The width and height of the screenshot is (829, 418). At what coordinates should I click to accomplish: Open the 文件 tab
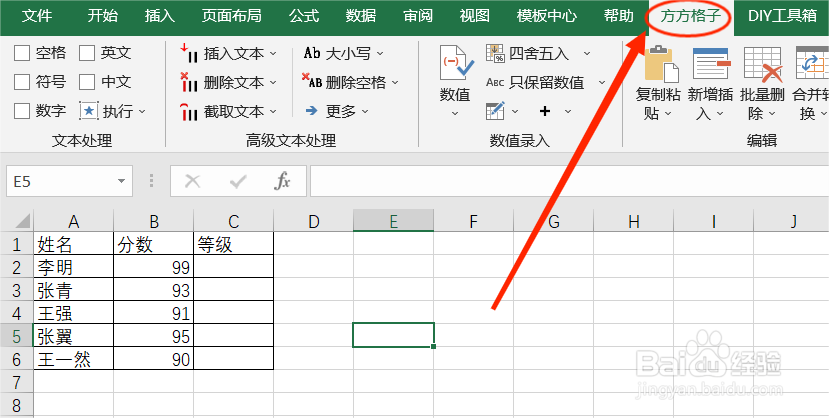pyautogui.click(x=36, y=16)
